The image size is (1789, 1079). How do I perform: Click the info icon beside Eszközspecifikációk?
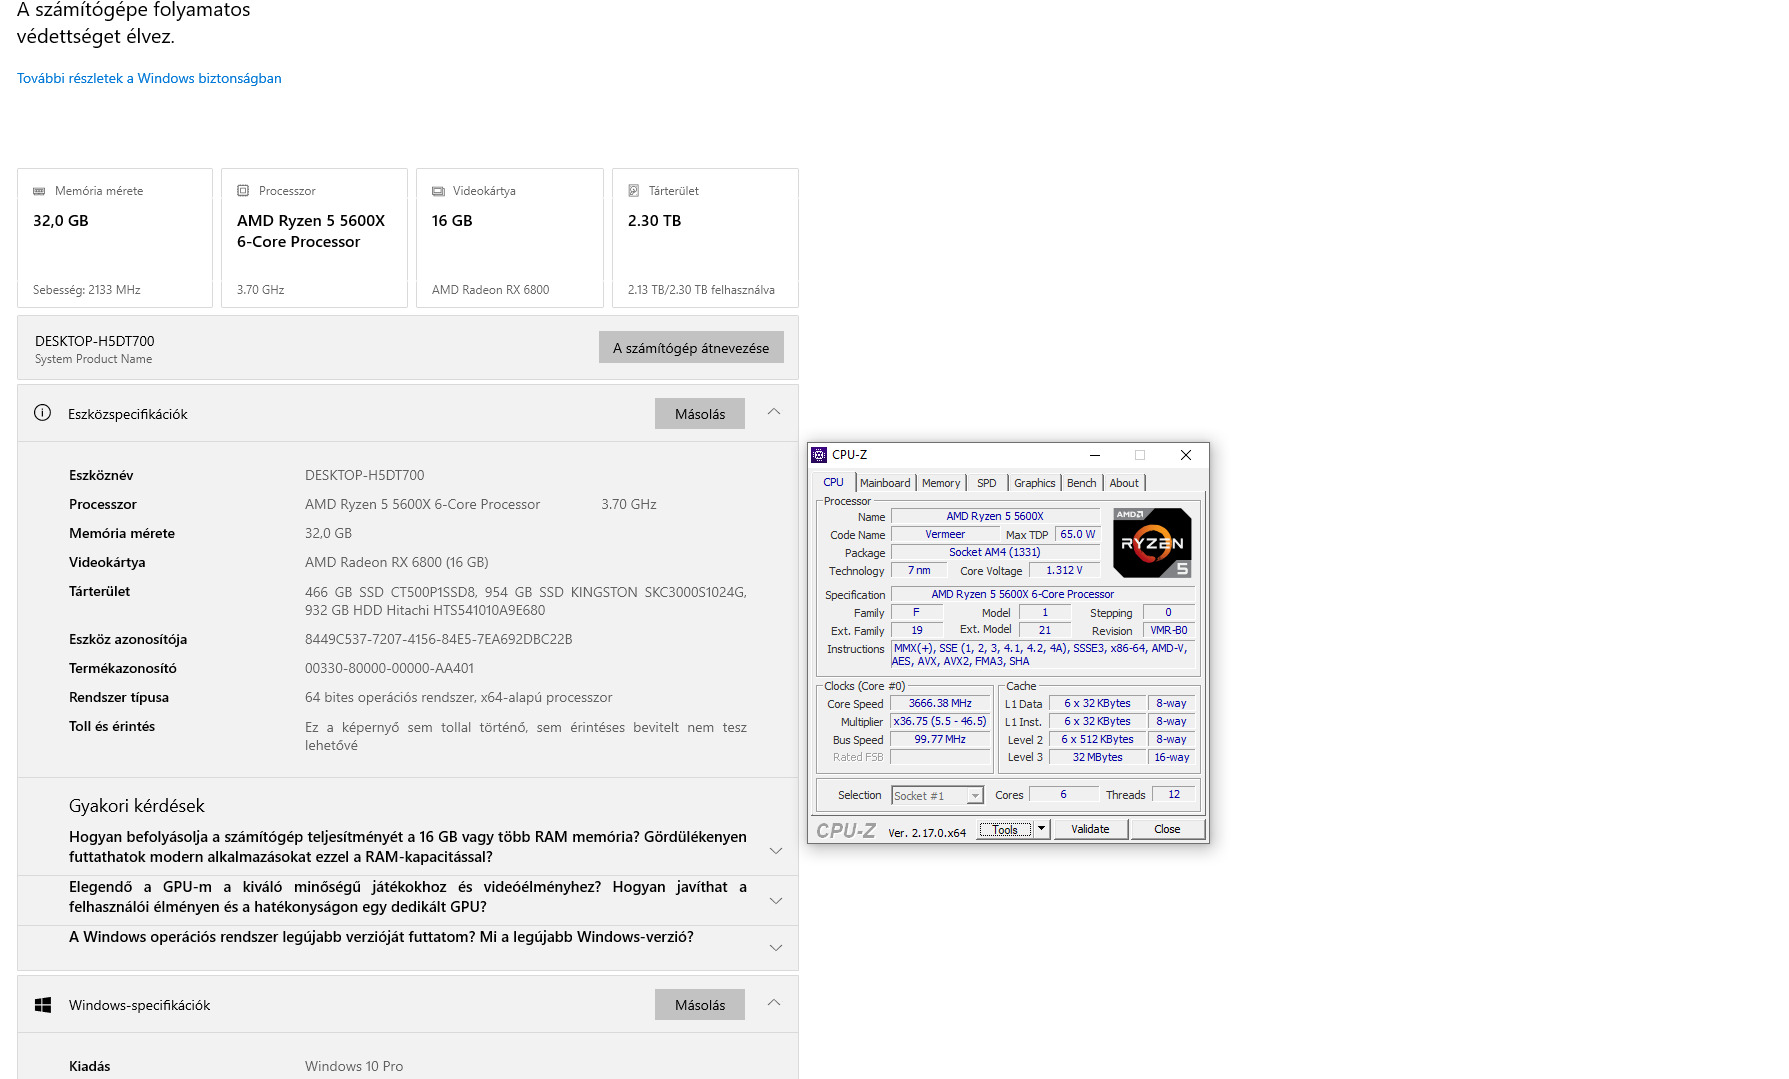click(42, 413)
